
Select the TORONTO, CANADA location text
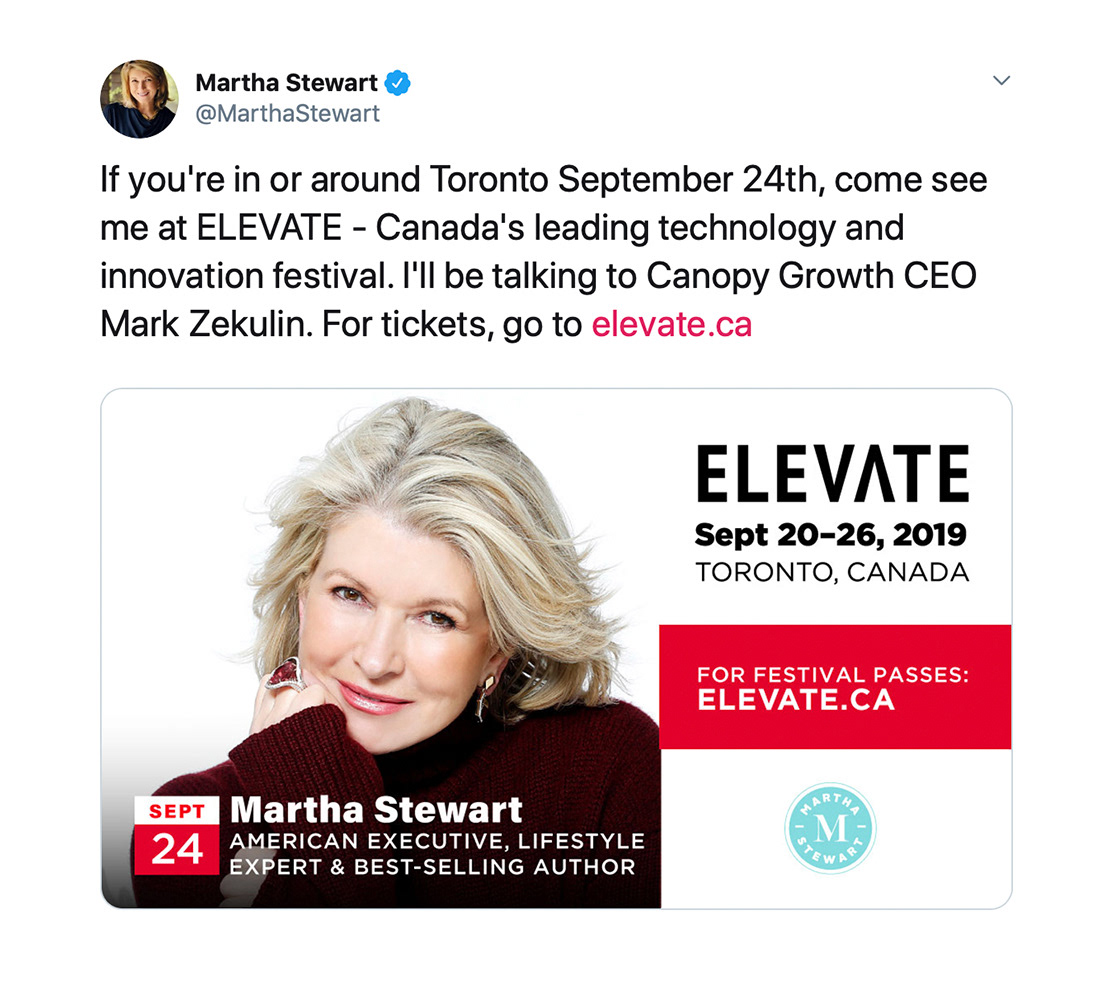832,572
